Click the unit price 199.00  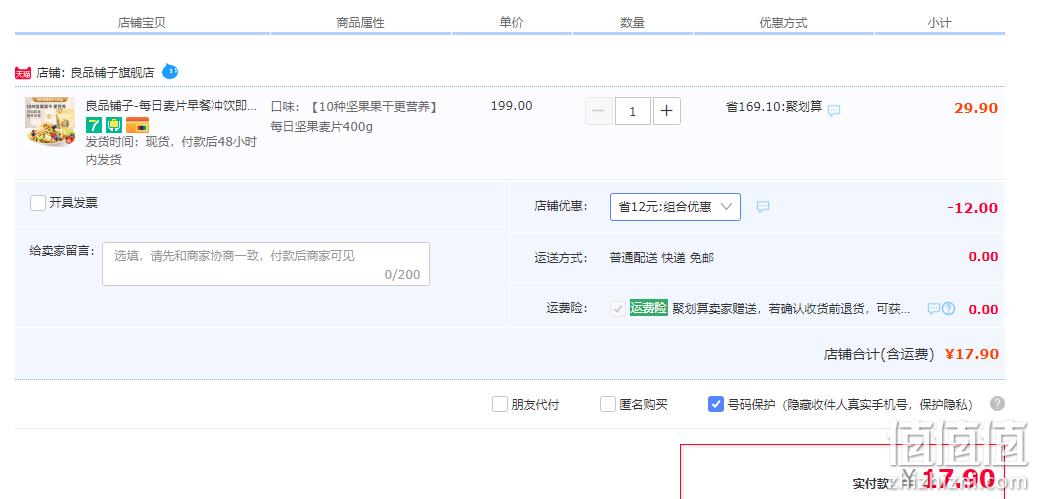[511, 106]
